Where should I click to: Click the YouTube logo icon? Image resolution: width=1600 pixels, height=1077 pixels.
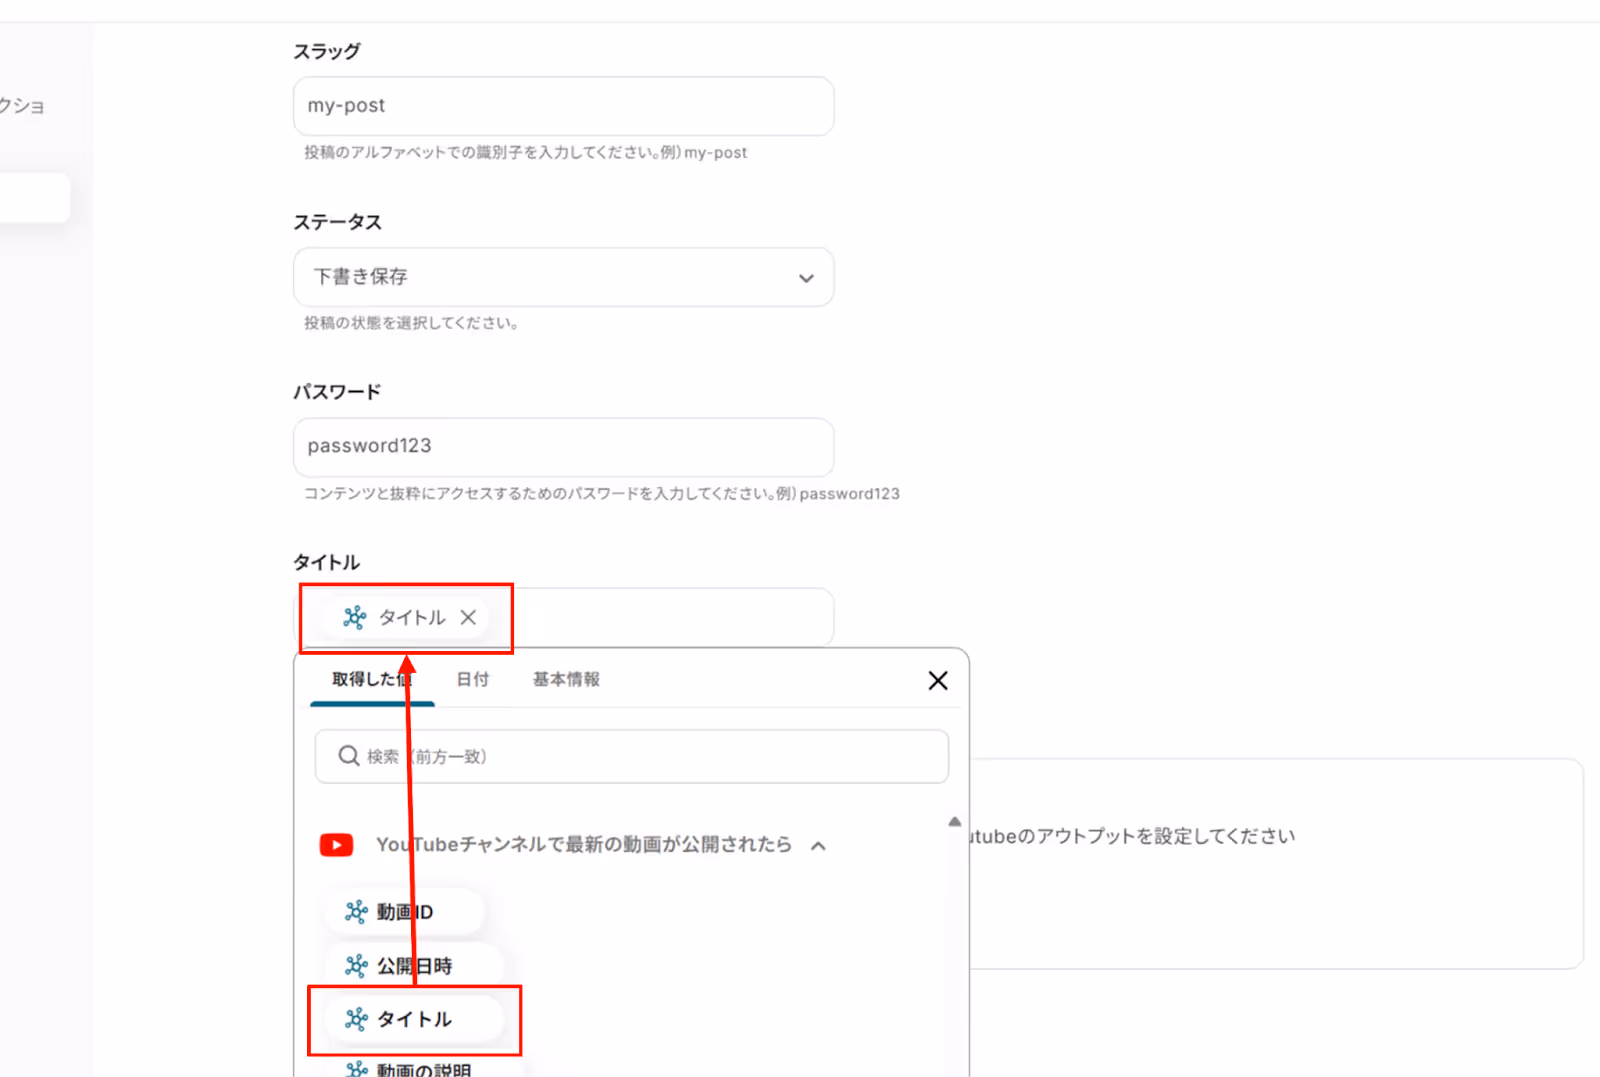click(x=336, y=845)
